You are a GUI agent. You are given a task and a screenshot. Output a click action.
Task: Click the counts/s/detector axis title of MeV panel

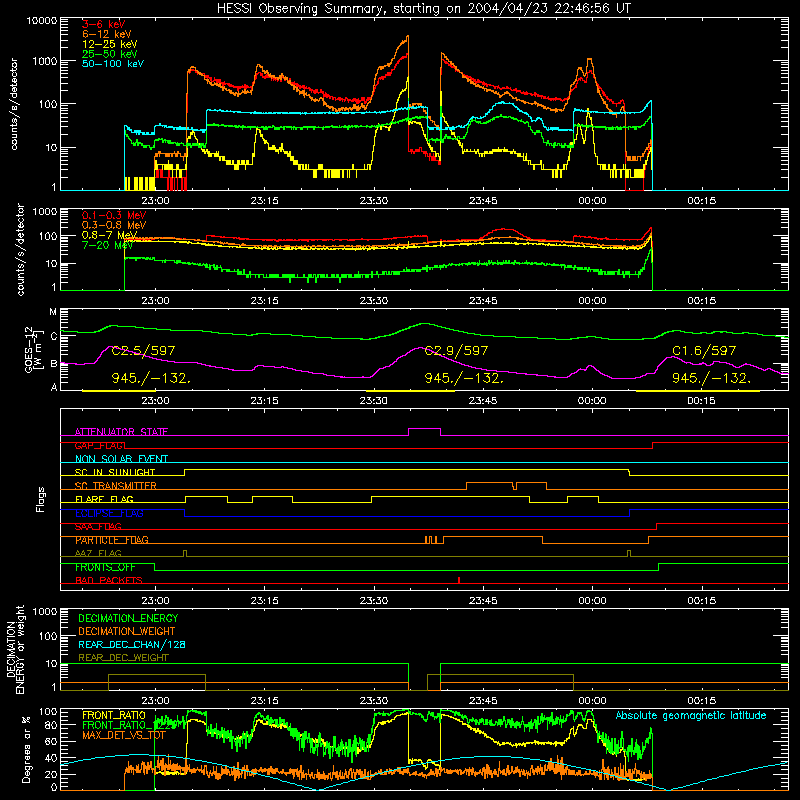point(20,249)
